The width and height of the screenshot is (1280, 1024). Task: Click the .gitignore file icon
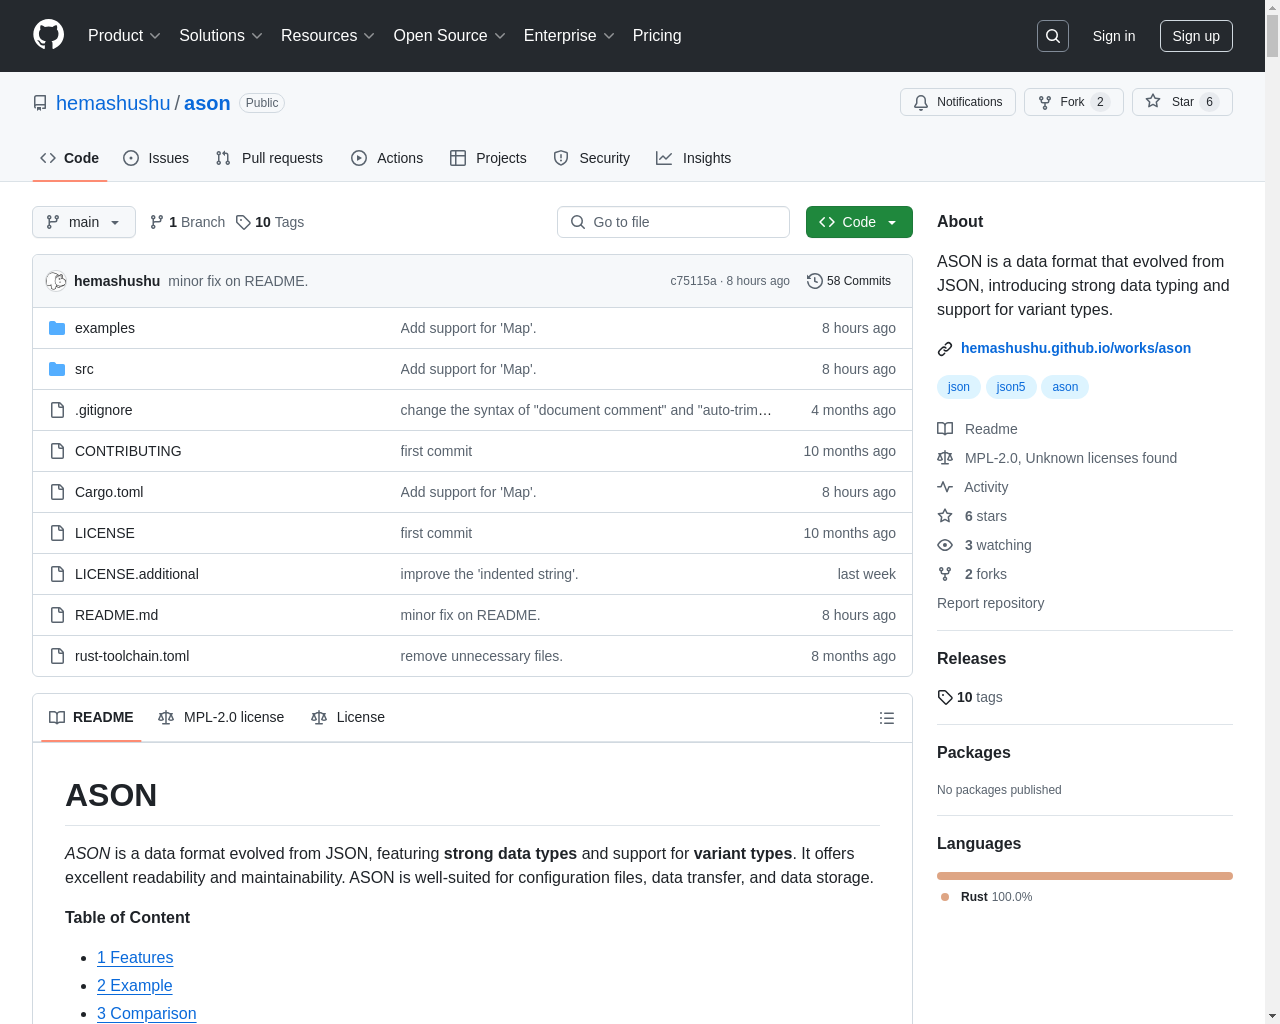(x=57, y=410)
